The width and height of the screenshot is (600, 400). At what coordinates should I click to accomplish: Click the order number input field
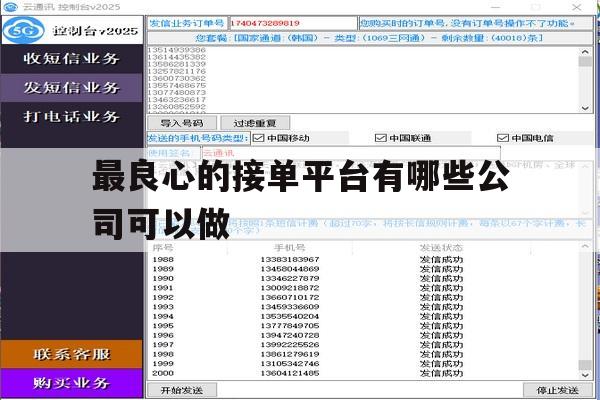293,23
